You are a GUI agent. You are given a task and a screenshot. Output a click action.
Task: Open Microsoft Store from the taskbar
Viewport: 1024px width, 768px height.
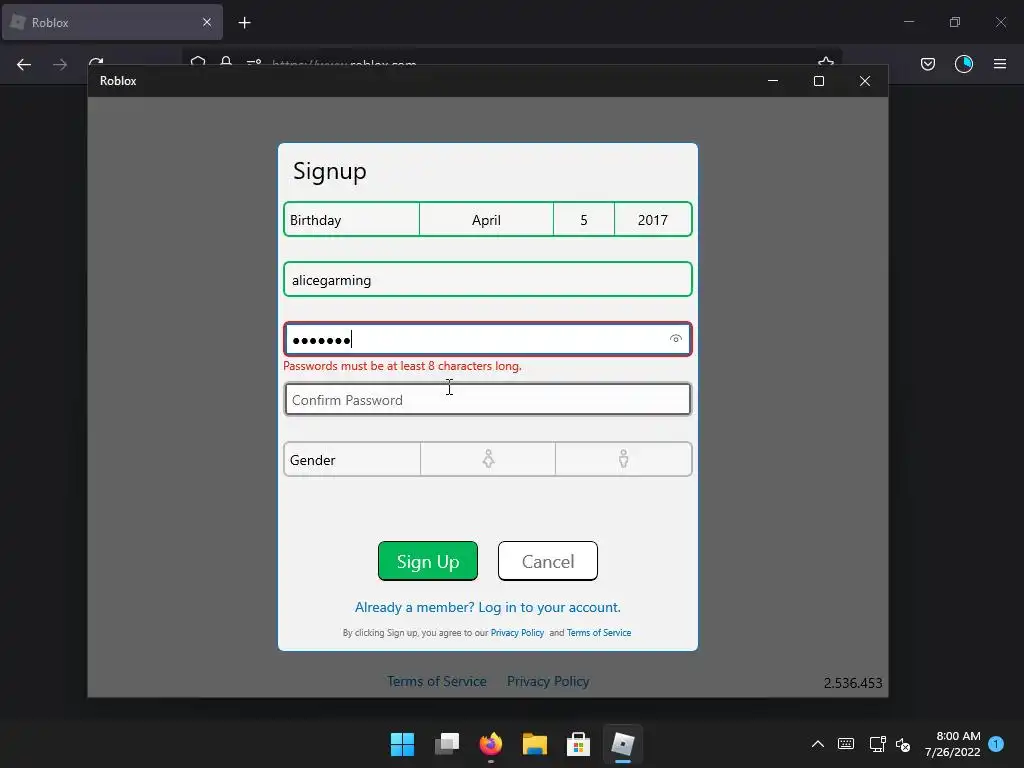(578, 744)
